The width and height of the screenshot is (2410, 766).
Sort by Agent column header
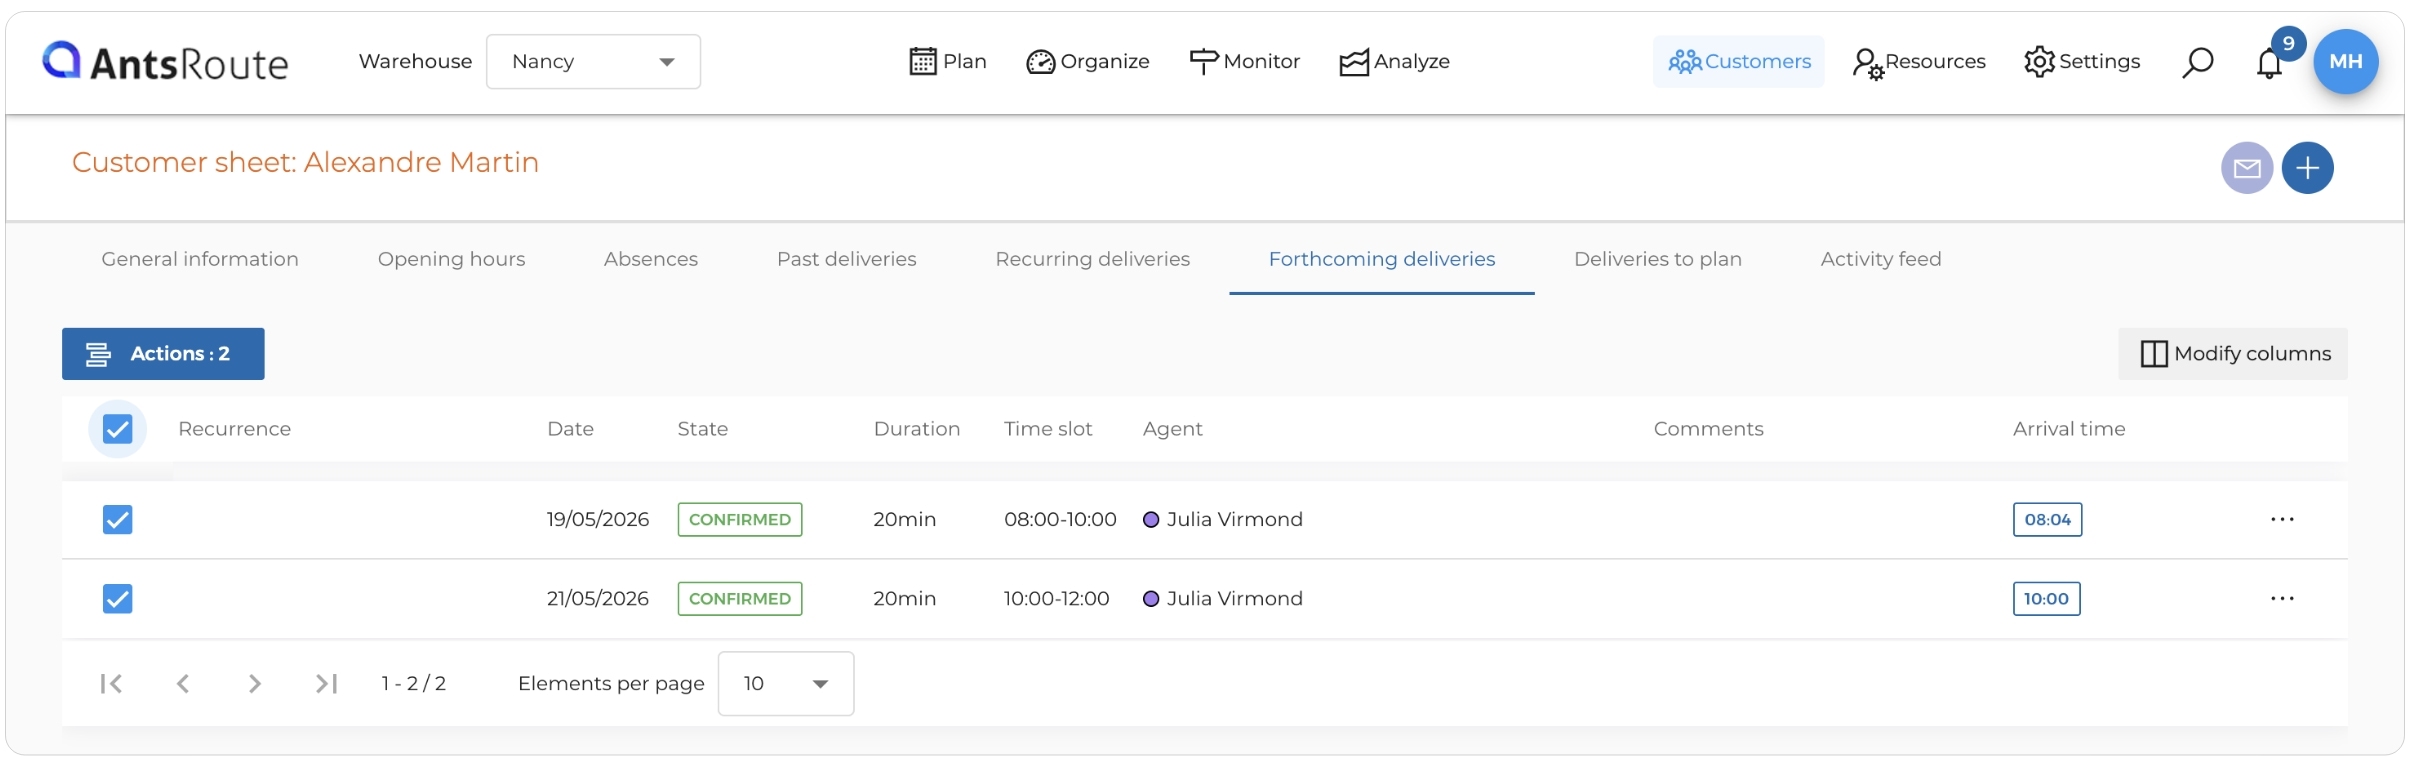pos(1173,429)
